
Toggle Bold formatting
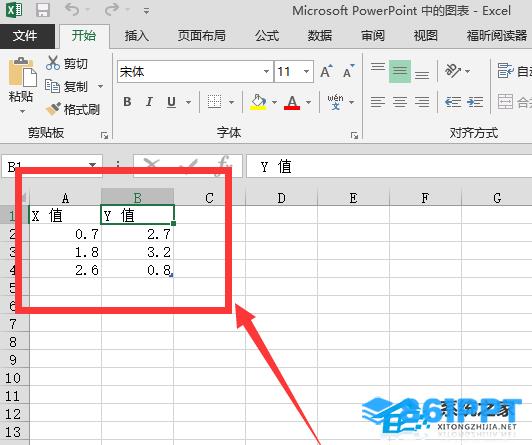(x=128, y=102)
